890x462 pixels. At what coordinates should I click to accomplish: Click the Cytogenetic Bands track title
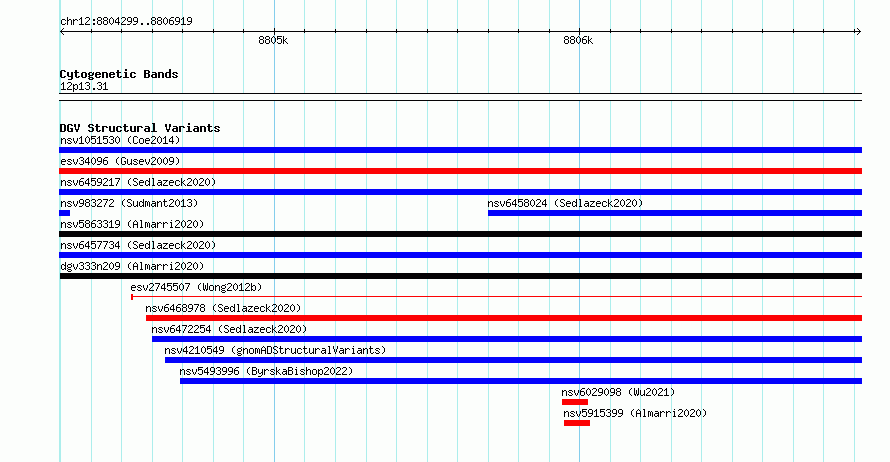pos(119,74)
